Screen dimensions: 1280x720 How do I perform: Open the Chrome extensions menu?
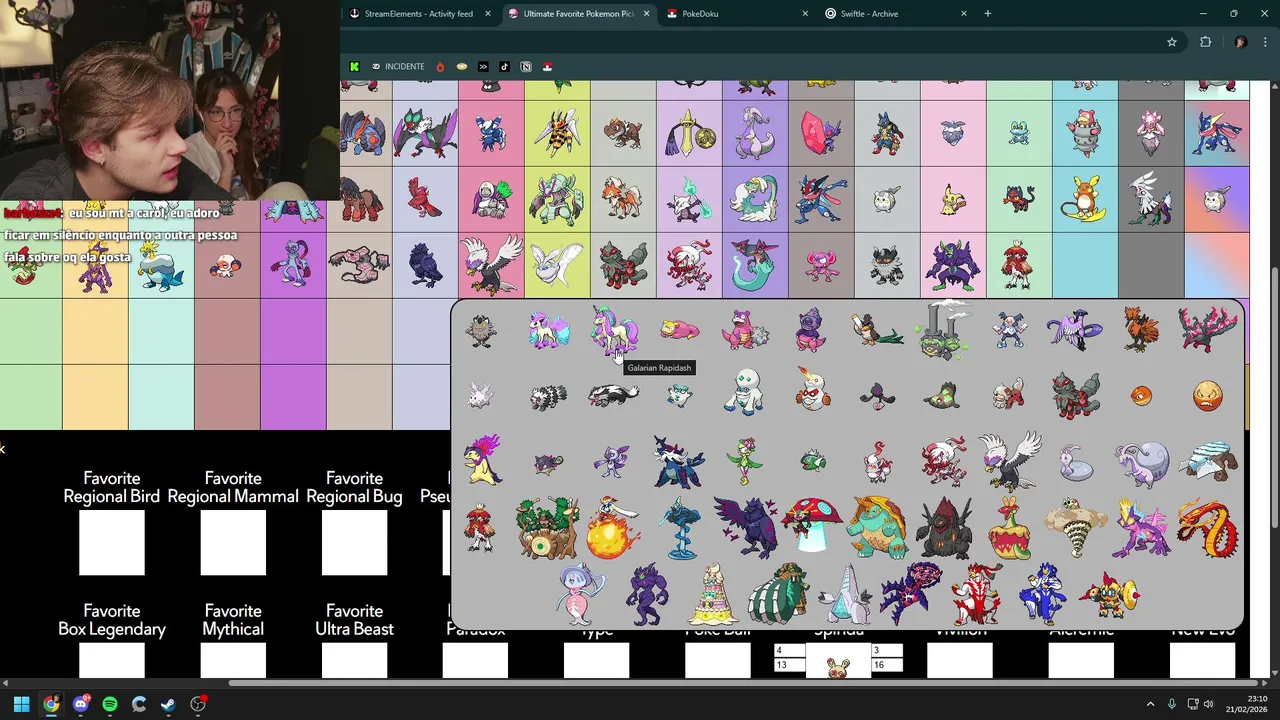coord(1205,42)
